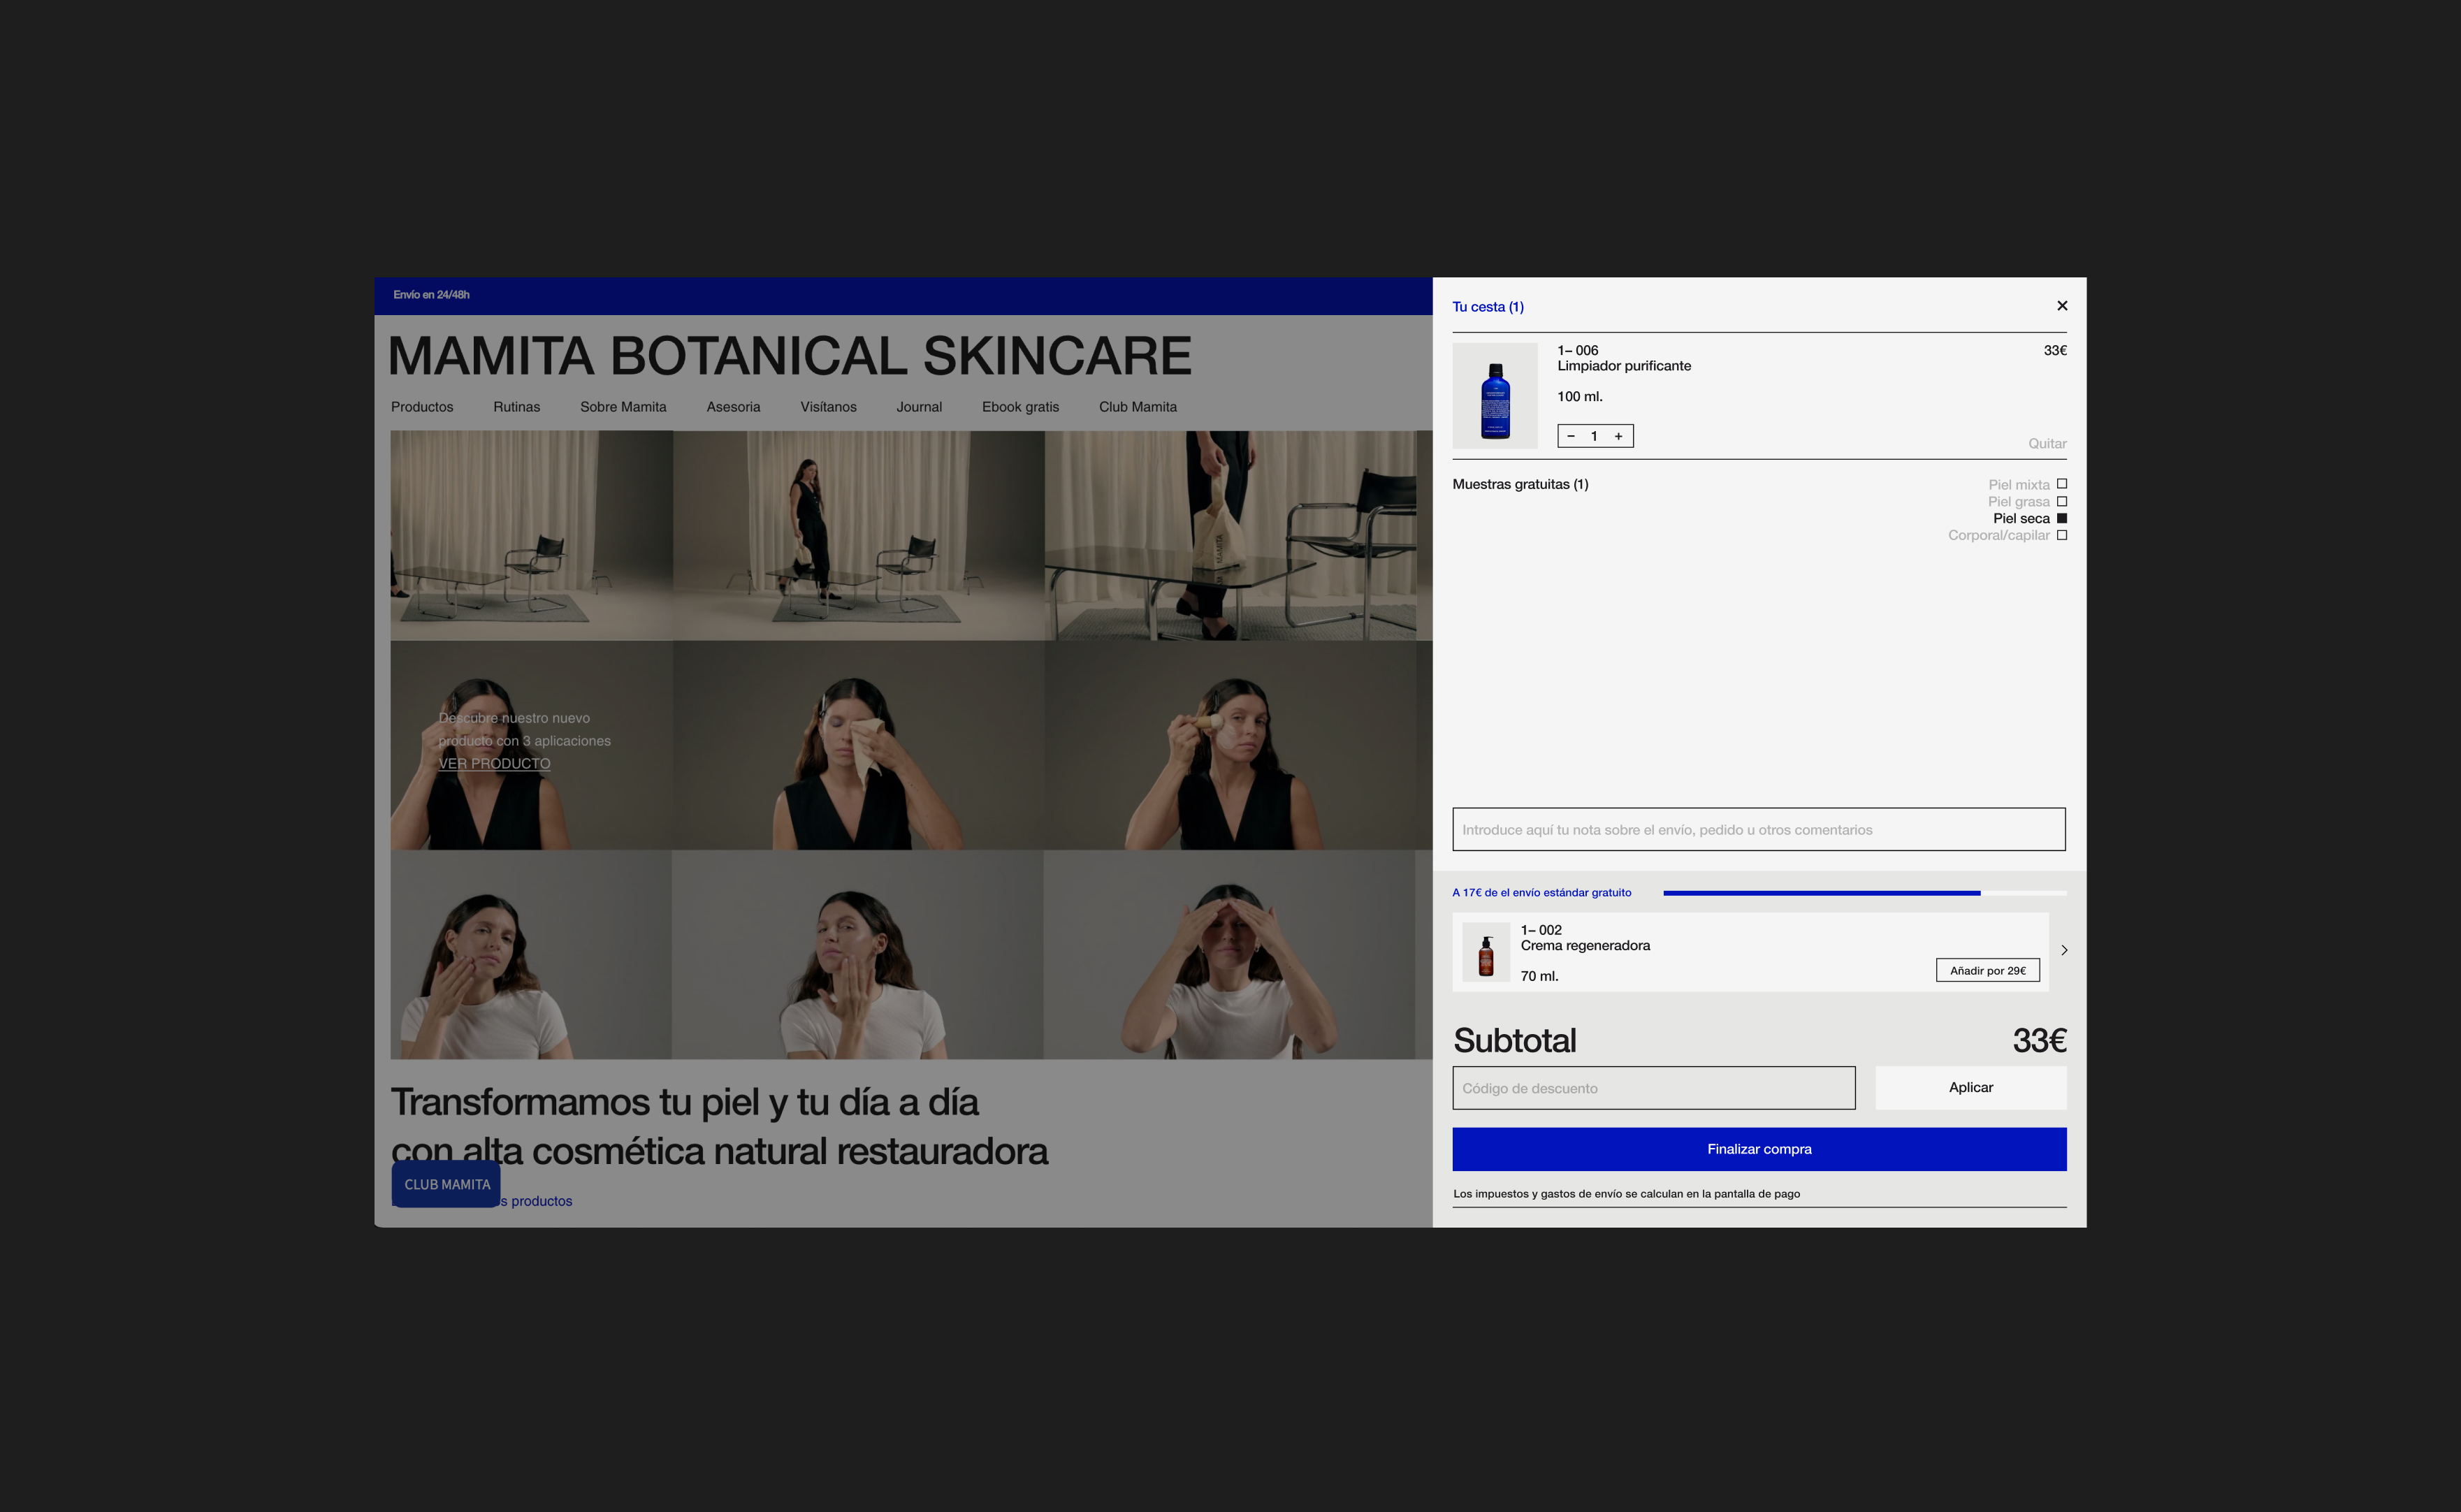Click the Tu cesta (1) heading
The image size is (2461, 1512).
point(1488,307)
